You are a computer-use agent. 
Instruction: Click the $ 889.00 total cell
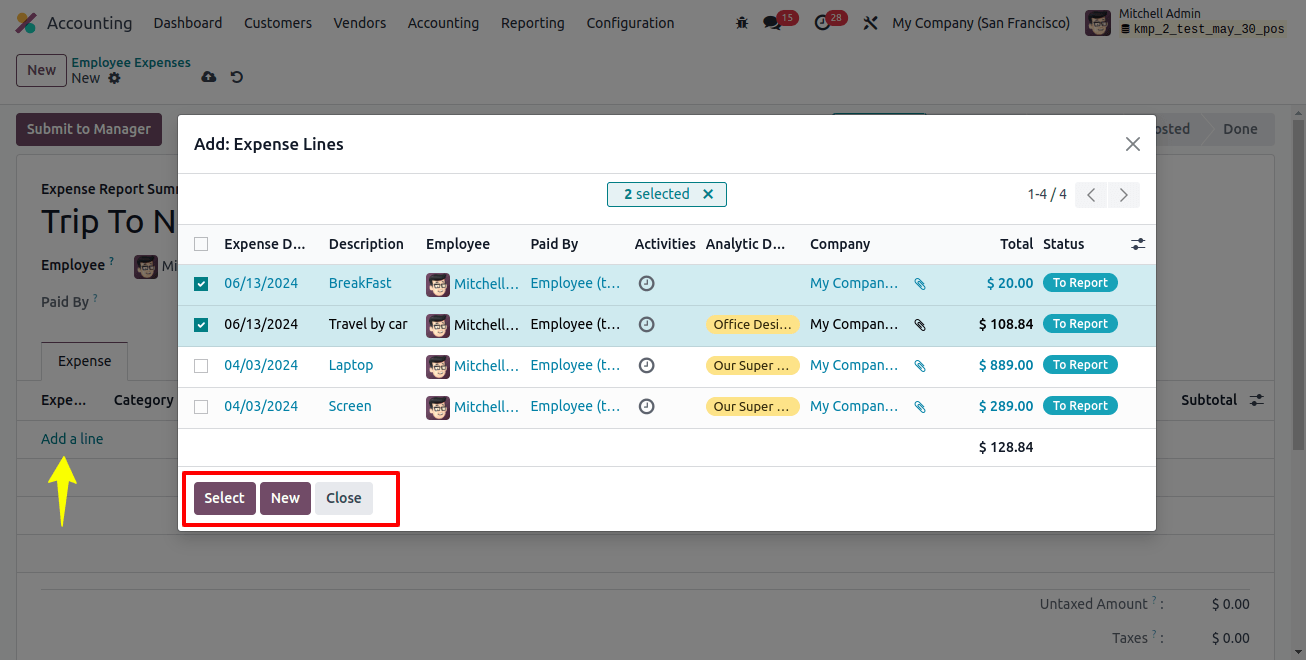(x=1006, y=365)
